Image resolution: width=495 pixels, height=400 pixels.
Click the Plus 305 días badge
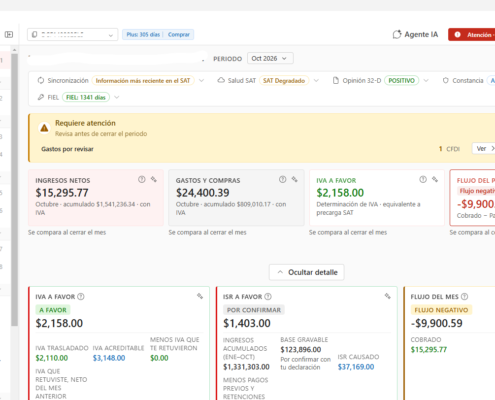click(x=143, y=35)
